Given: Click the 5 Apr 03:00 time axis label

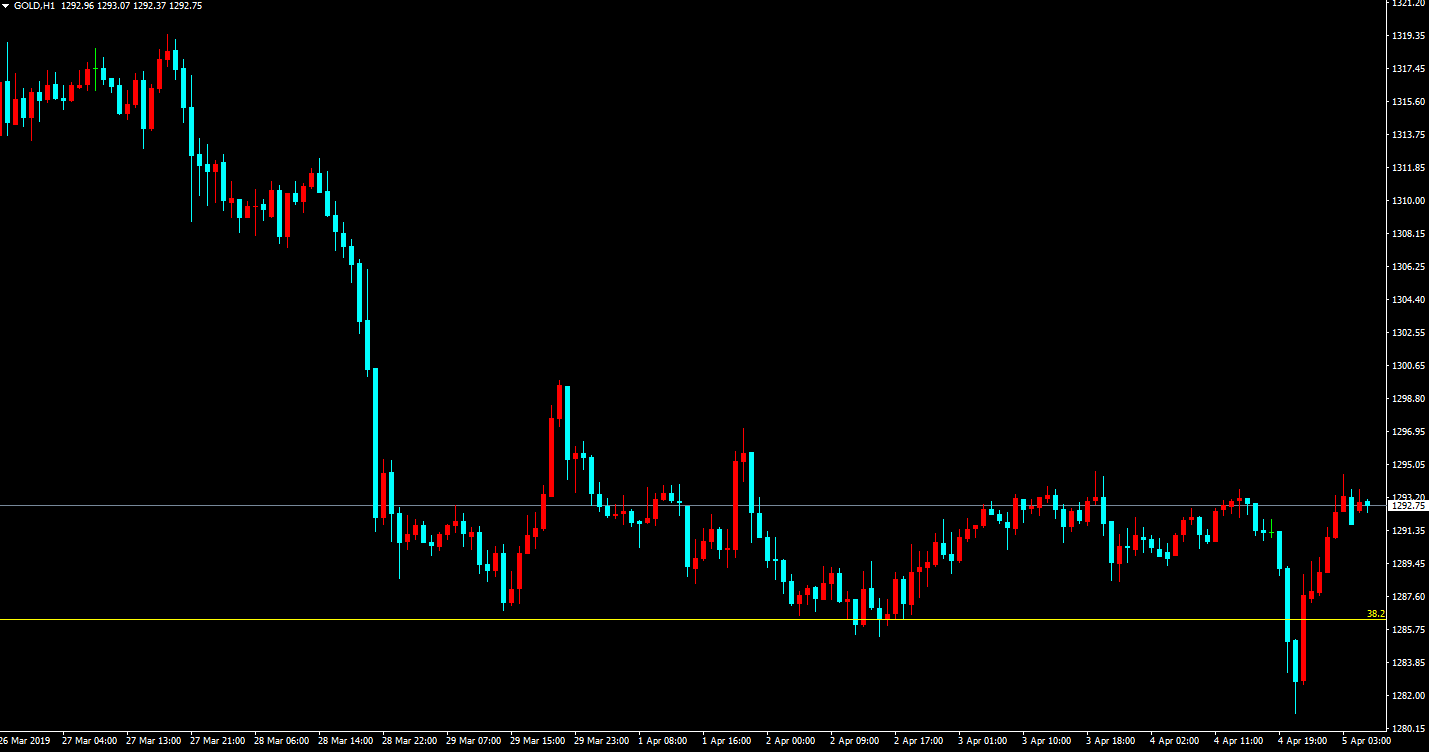Looking at the screenshot, I should [1366, 741].
